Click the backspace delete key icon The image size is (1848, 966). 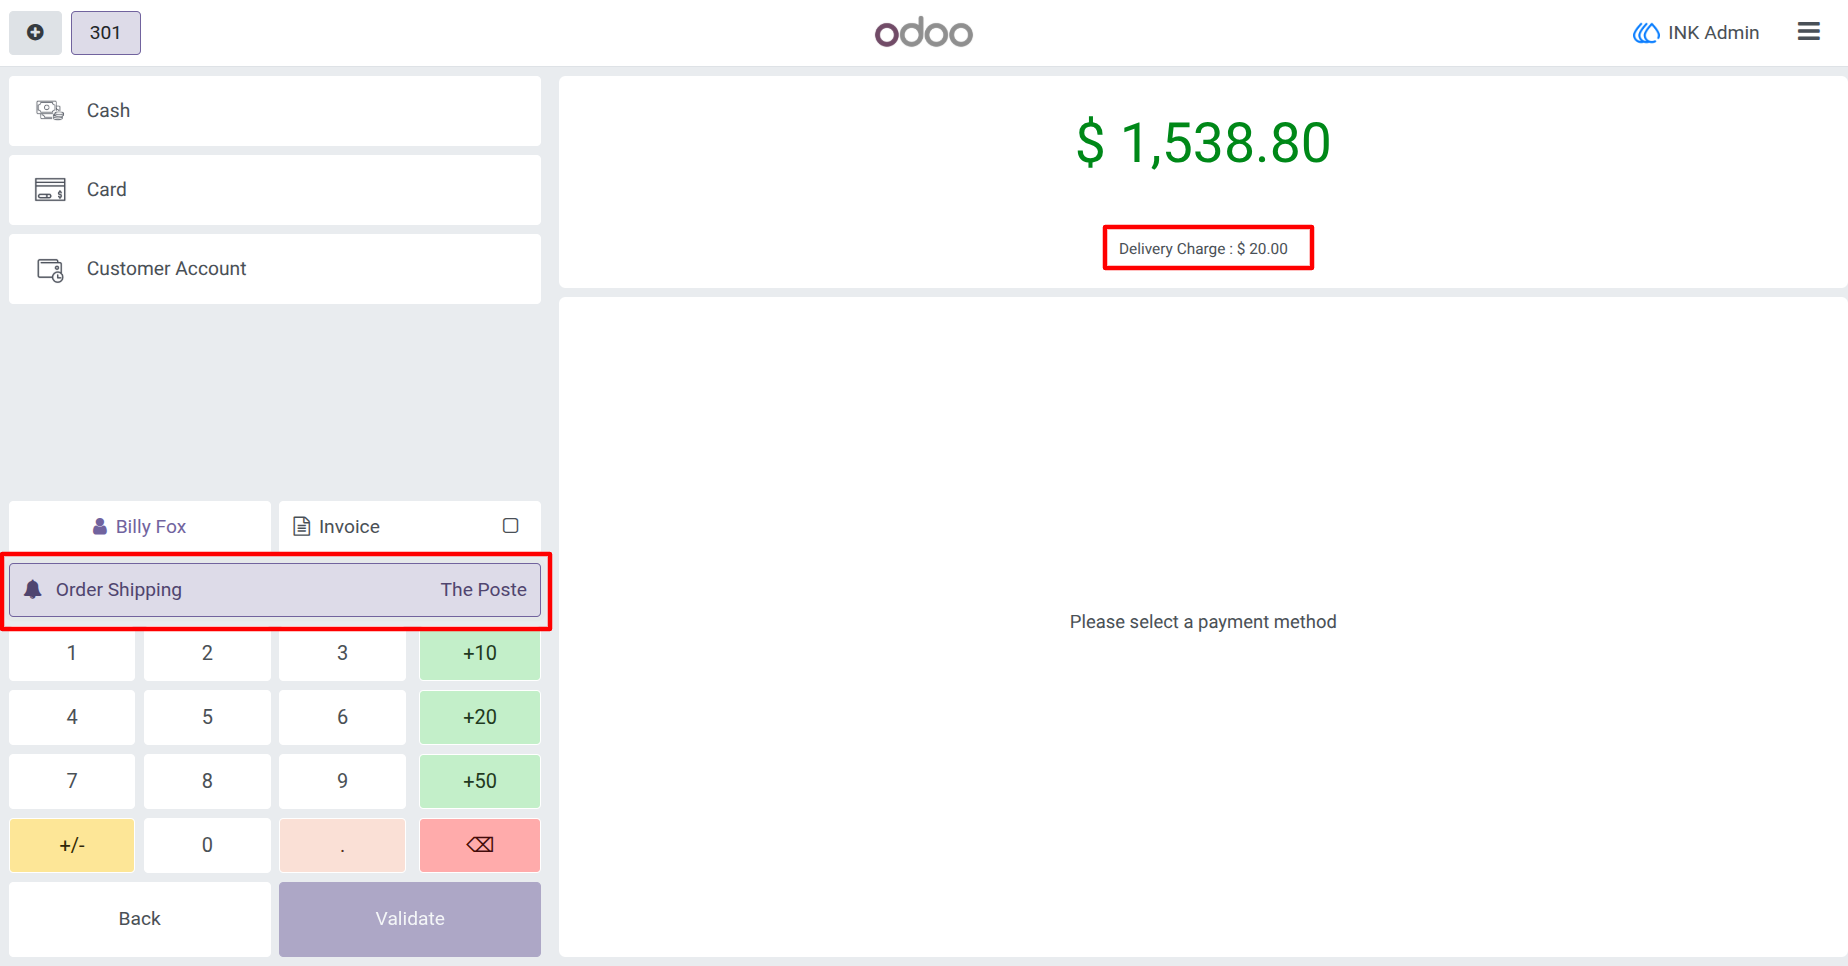pyautogui.click(x=480, y=845)
